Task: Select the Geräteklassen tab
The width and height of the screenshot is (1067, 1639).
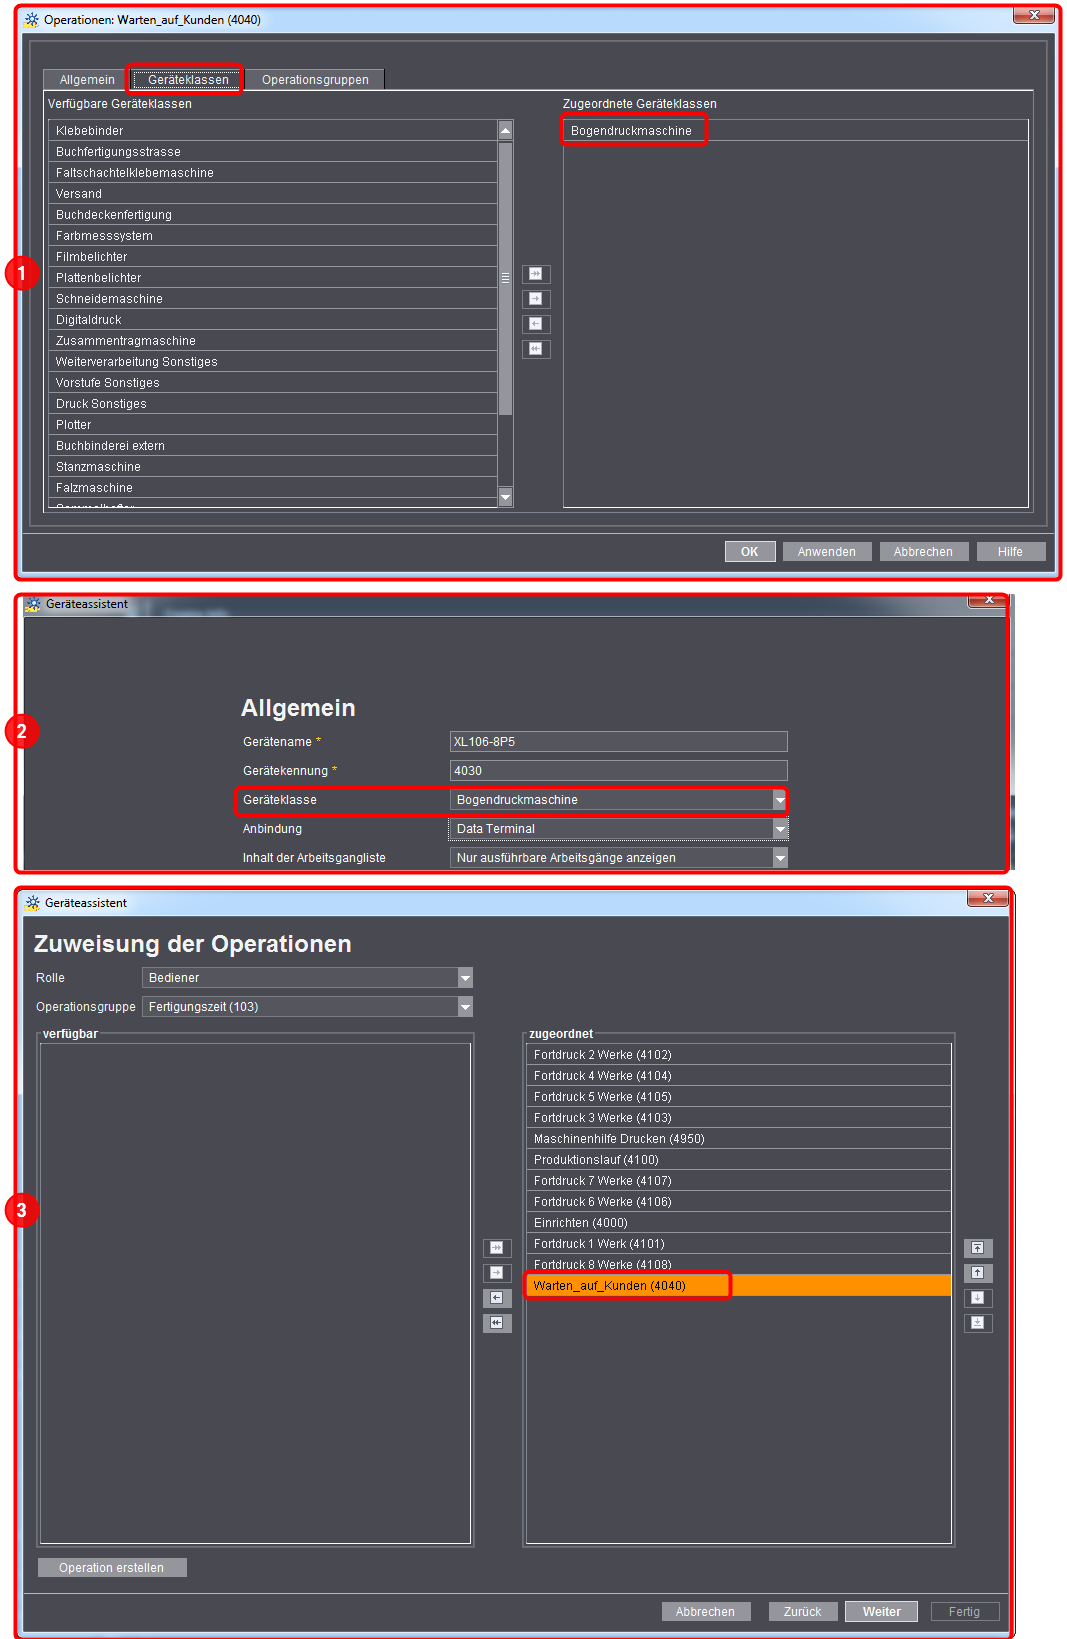Action: (188, 80)
